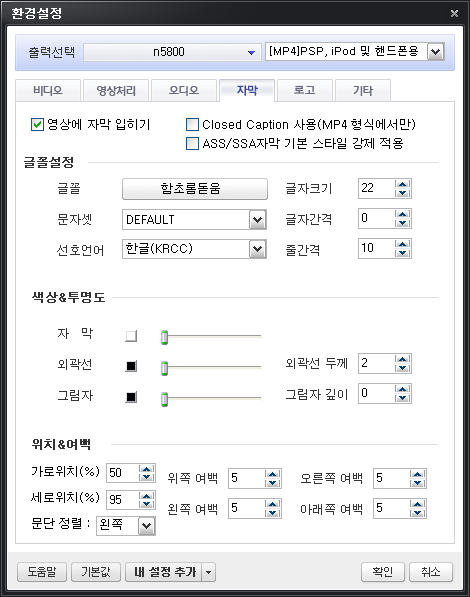This screenshot has height=597, width=470.
Task: Click the 내 설정 추가 button
Action: [x=165, y=571]
